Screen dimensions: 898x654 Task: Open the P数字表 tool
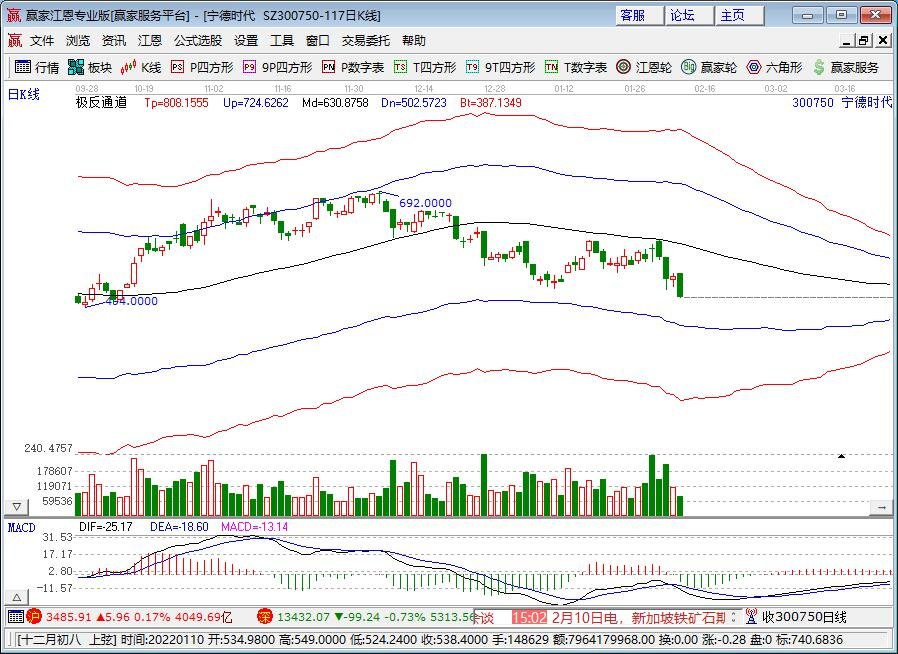[353, 68]
